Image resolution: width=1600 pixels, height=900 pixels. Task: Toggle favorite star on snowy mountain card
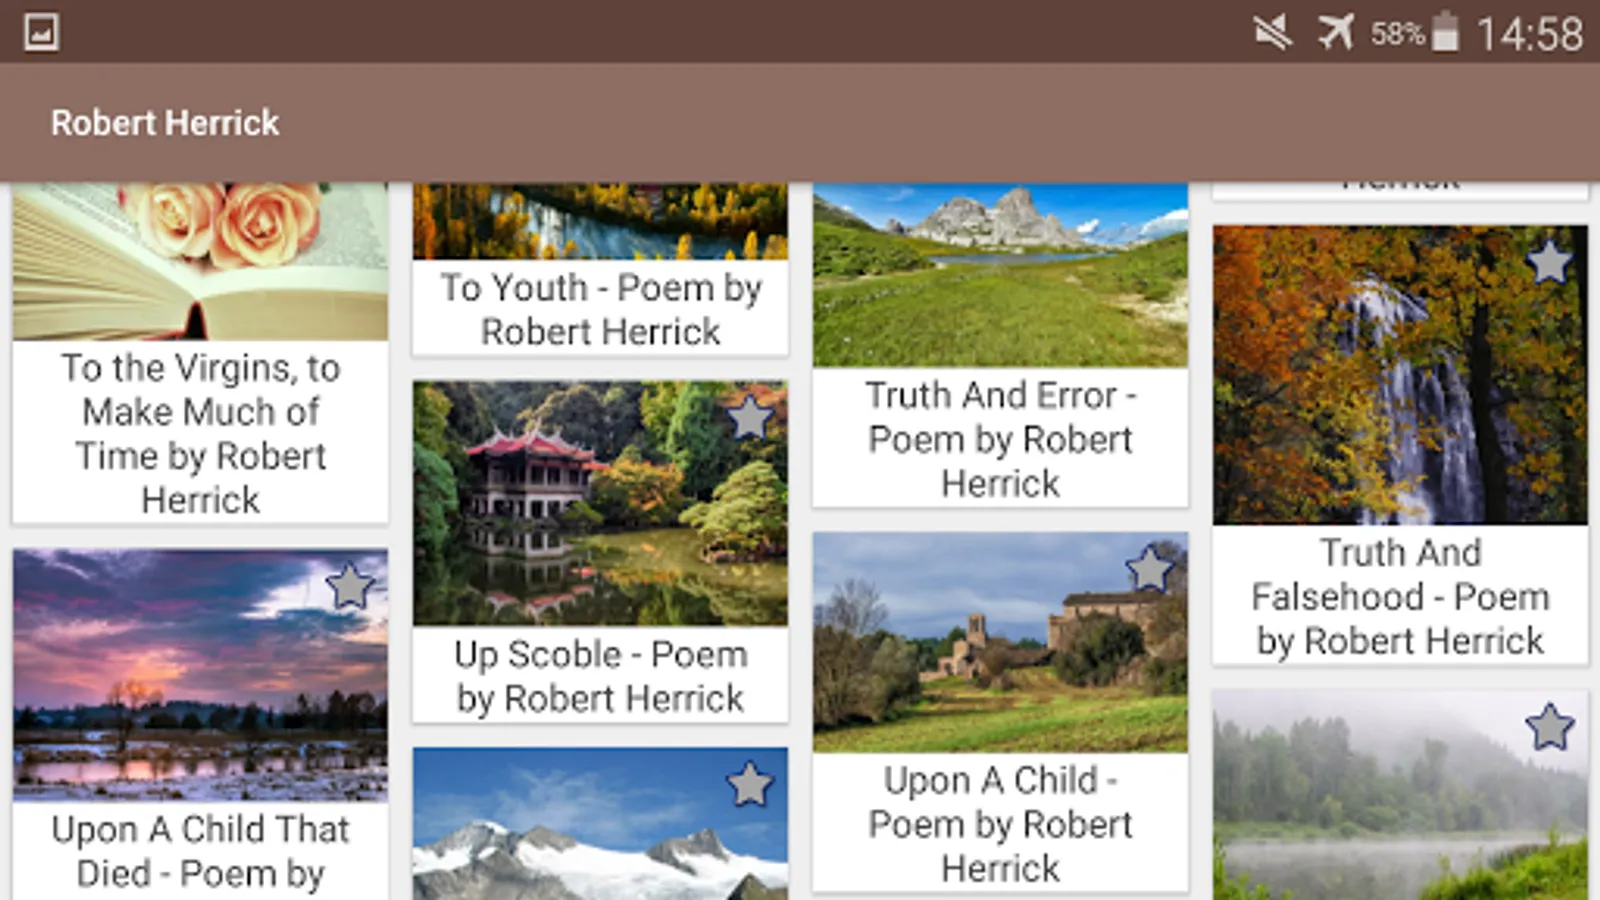pyautogui.click(x=749, y=784)
